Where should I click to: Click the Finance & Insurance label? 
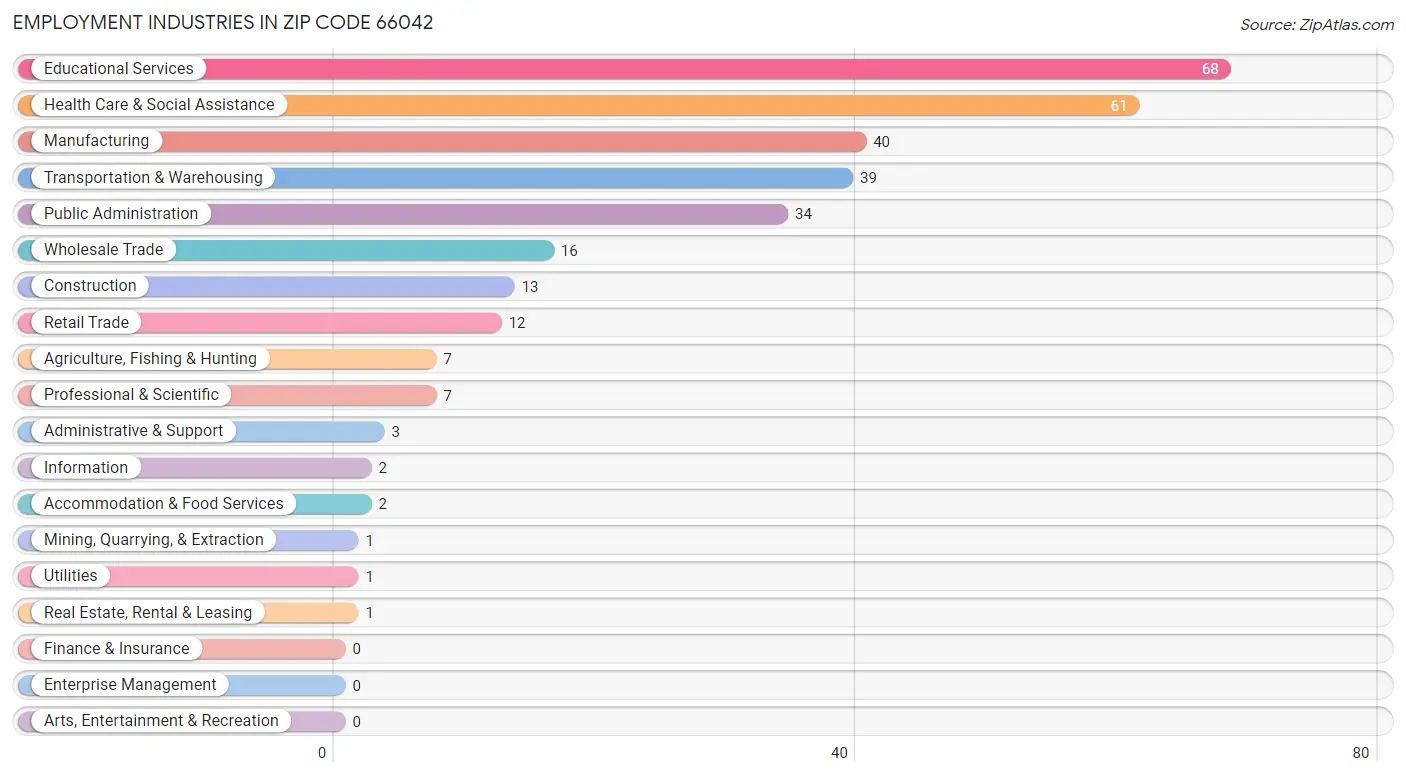pos(116,649)
